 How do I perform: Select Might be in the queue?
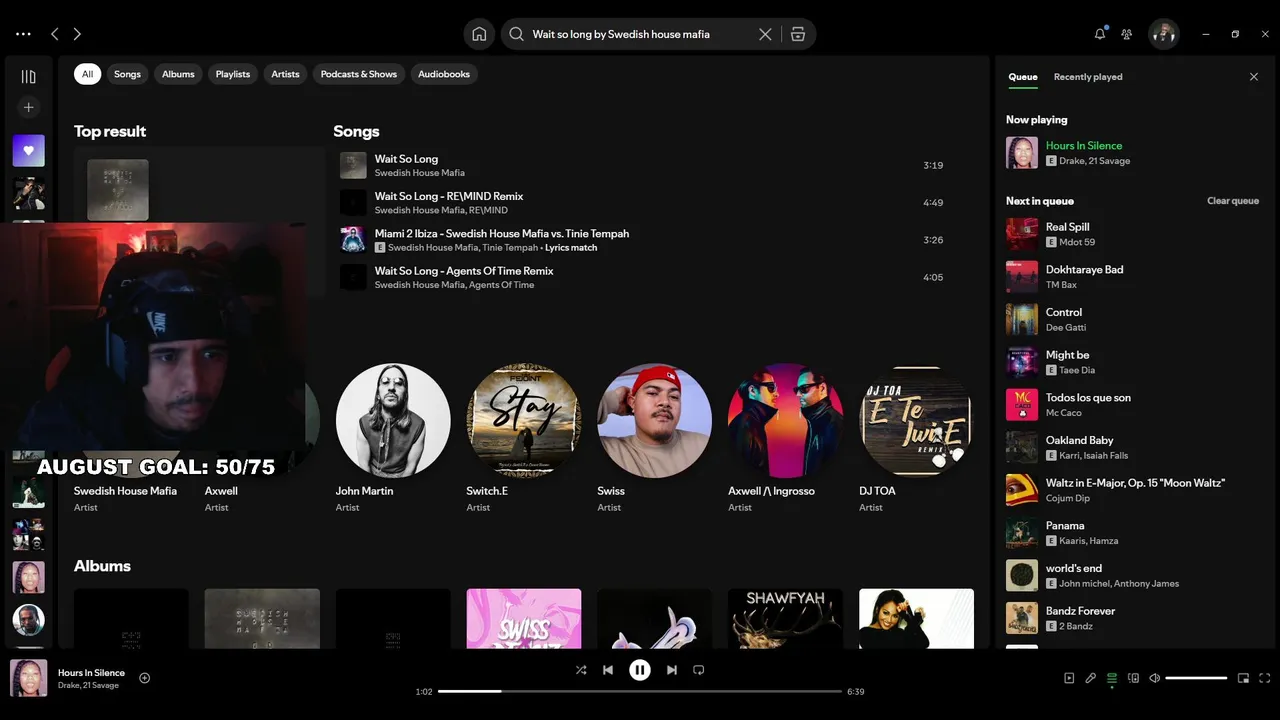coord(1133,362)
